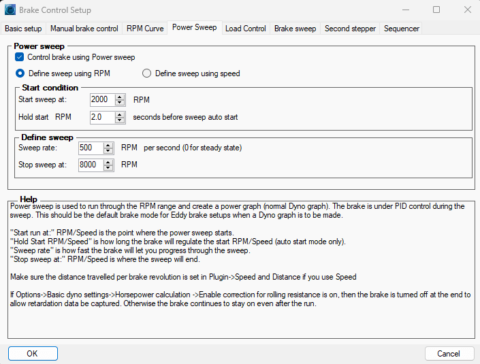Viewport: 480px width, 364px height.
Task: Open the Second stepper tab
Action: tap(350, 29)
